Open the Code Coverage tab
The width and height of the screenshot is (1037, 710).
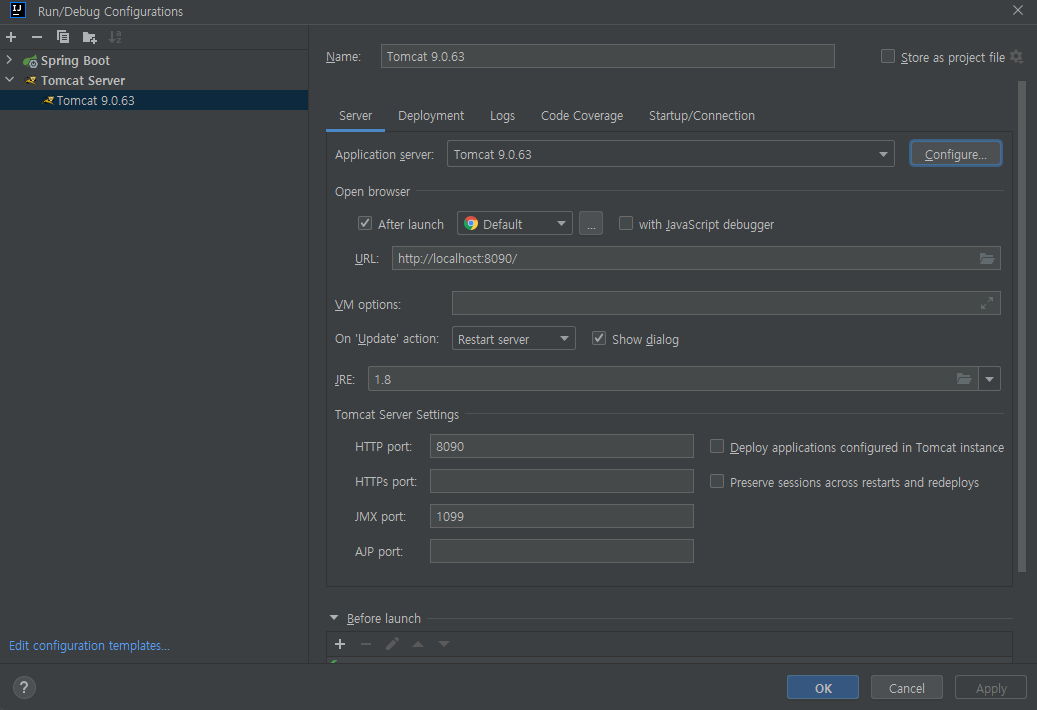[x=582, y=116]
